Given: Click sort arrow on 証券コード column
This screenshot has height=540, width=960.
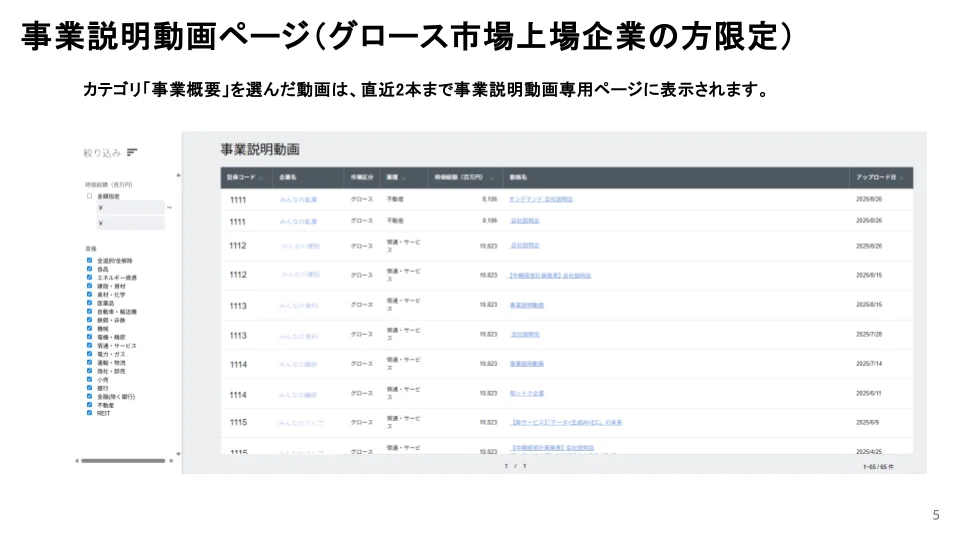Looking at the screenshot, I should click(x=262, y=178).
